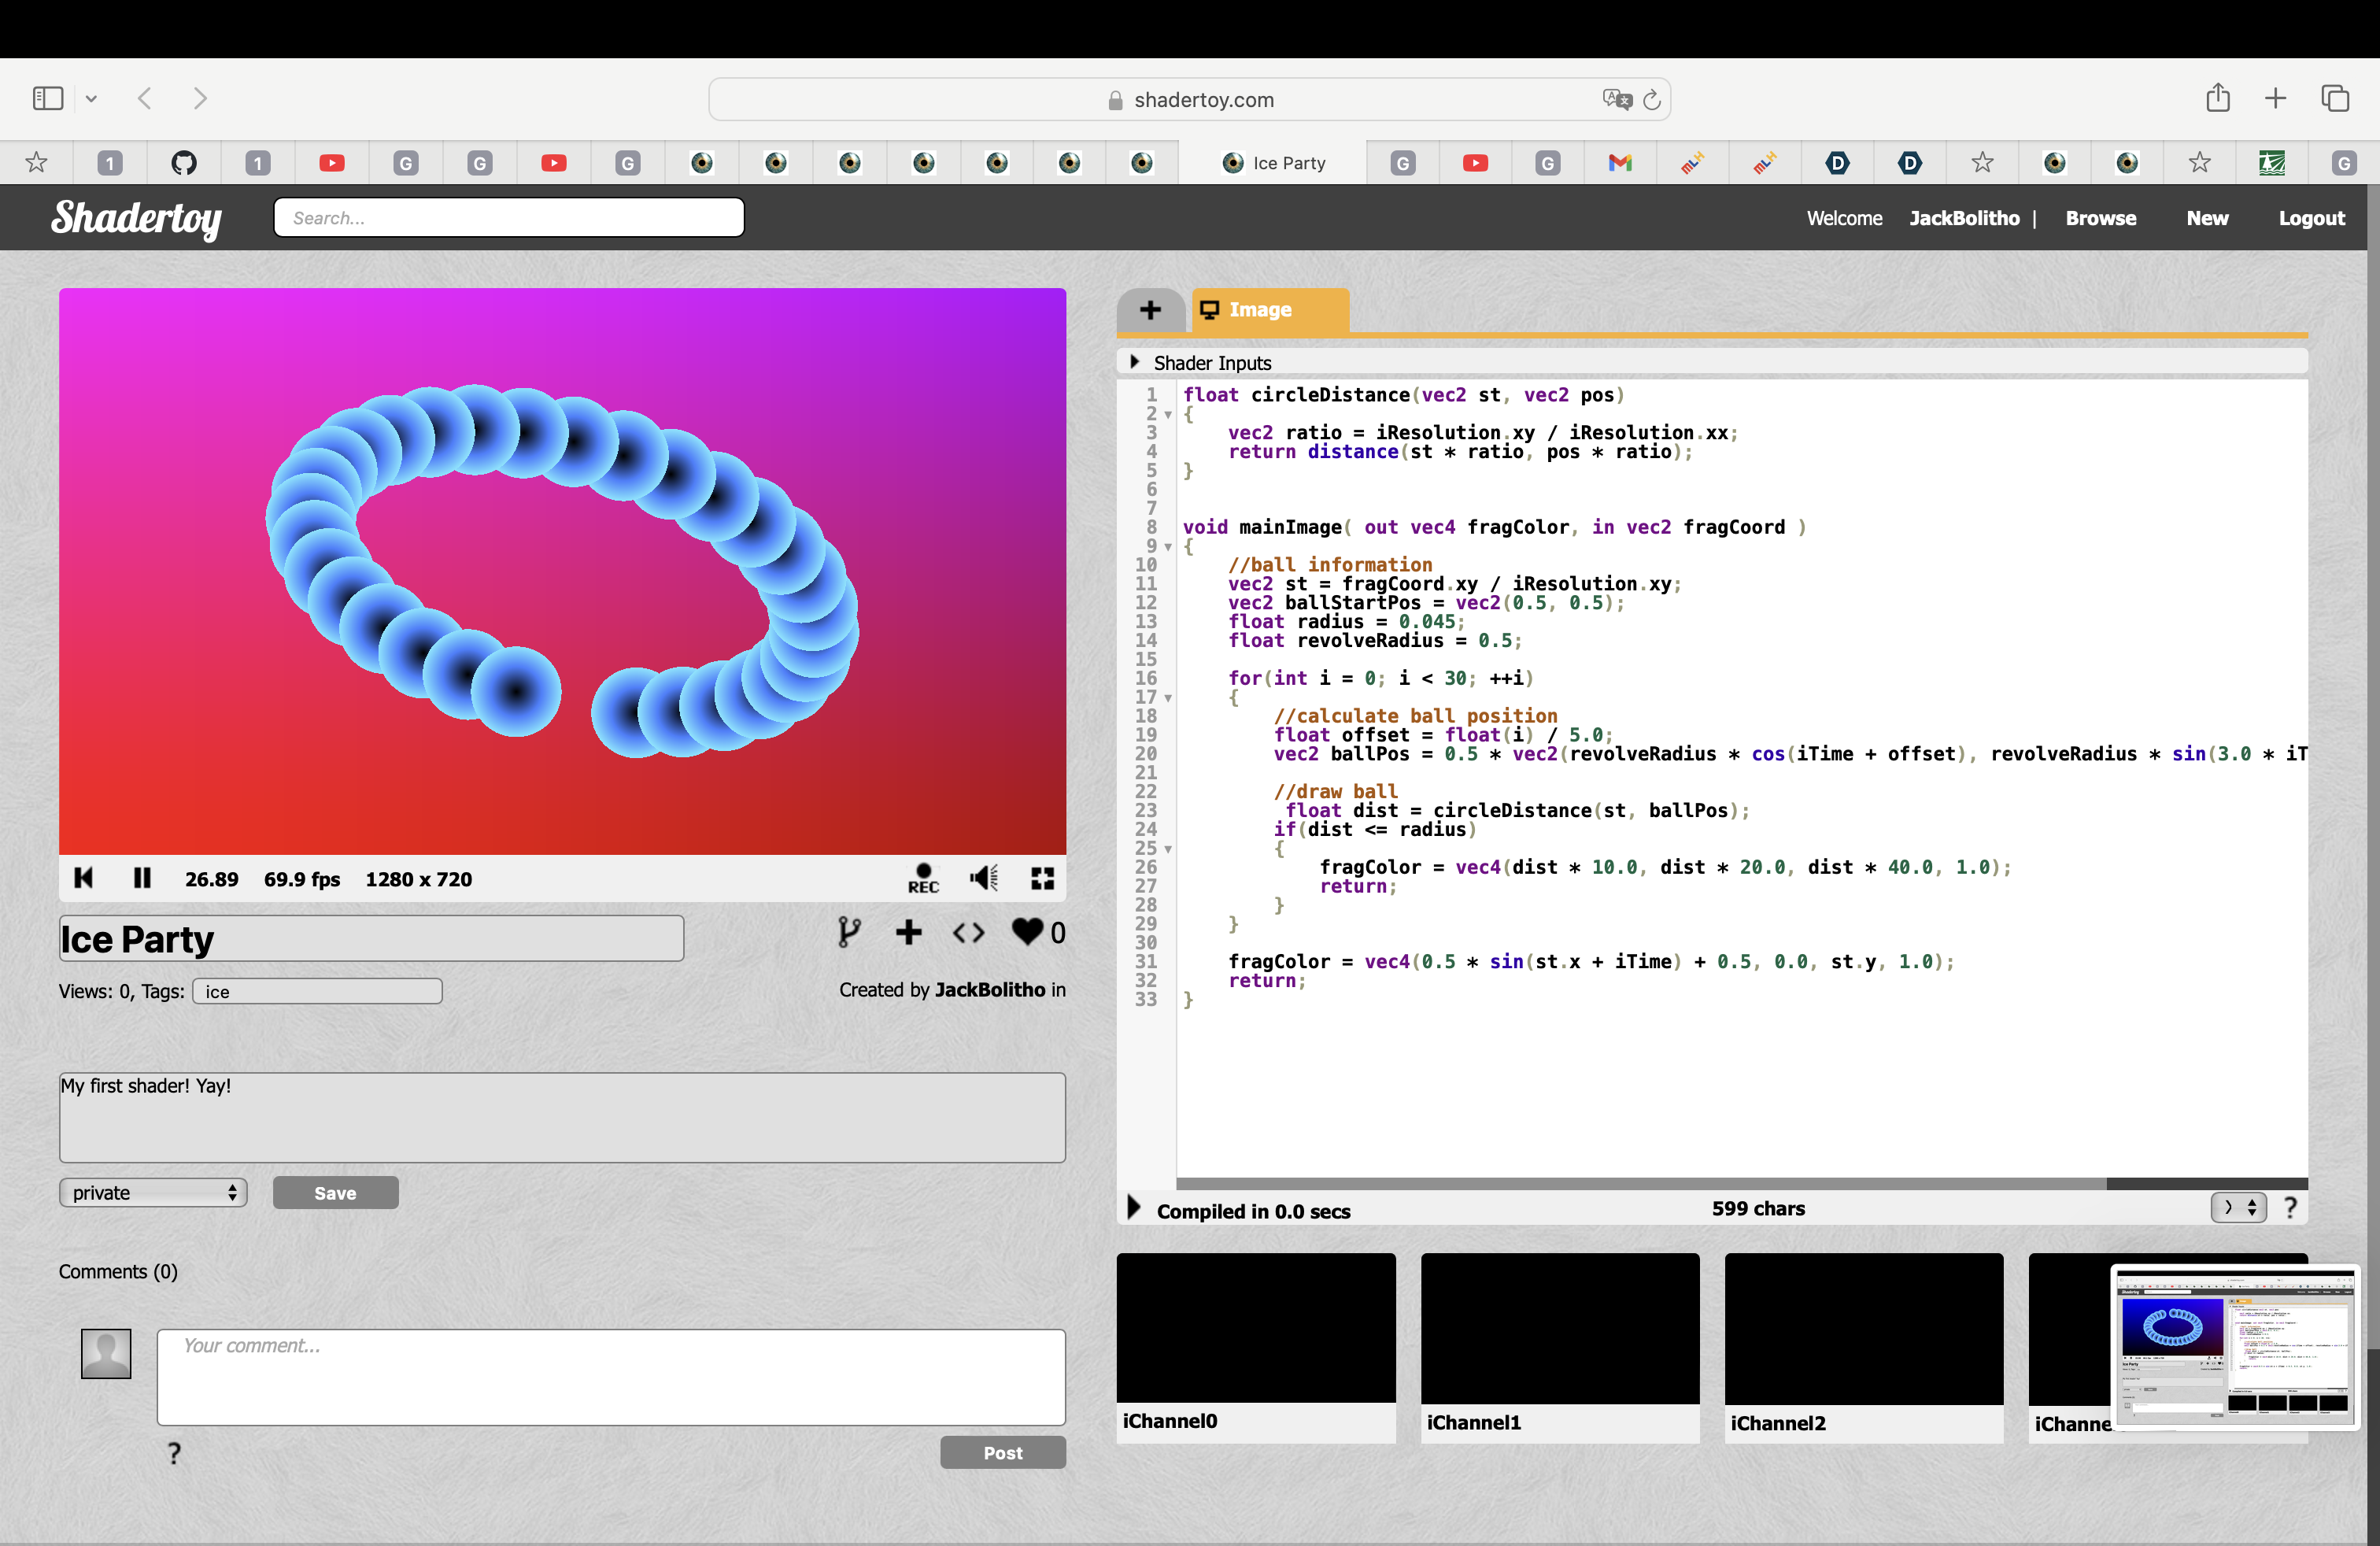The image size is (2380, 1546).
Task: Expand compile messages triangle
Action: click(1133, 1208)
